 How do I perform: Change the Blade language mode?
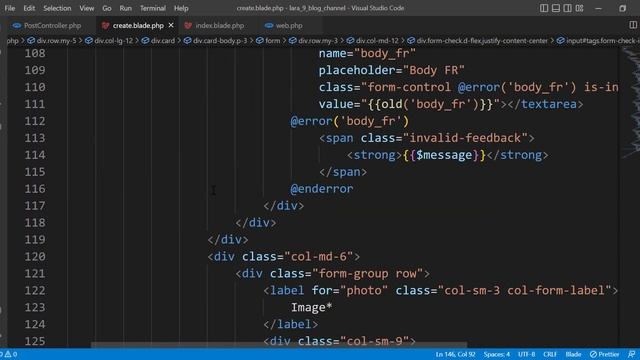coord(573,354)
